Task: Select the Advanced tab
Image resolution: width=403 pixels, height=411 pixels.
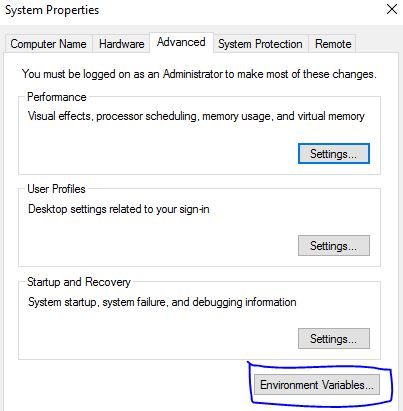Action: point(181,42)
